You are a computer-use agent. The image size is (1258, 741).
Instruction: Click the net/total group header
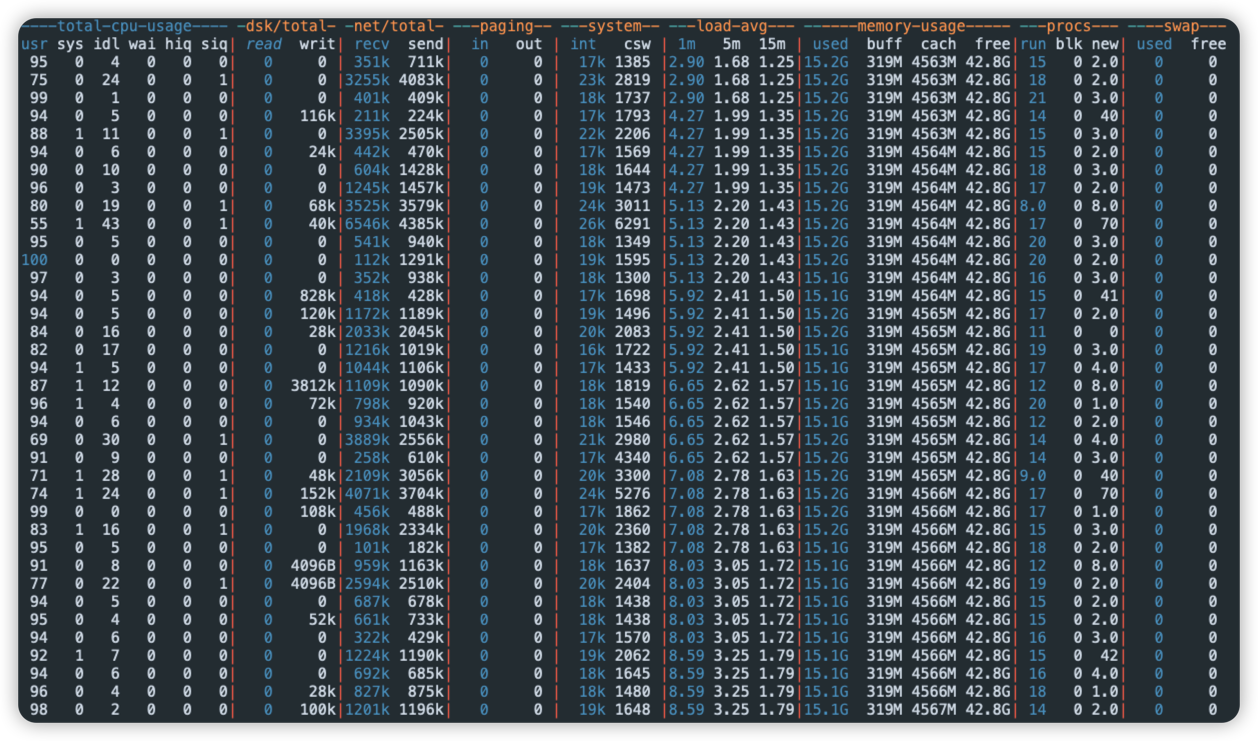pyautogui.click(x=394, y=26)
